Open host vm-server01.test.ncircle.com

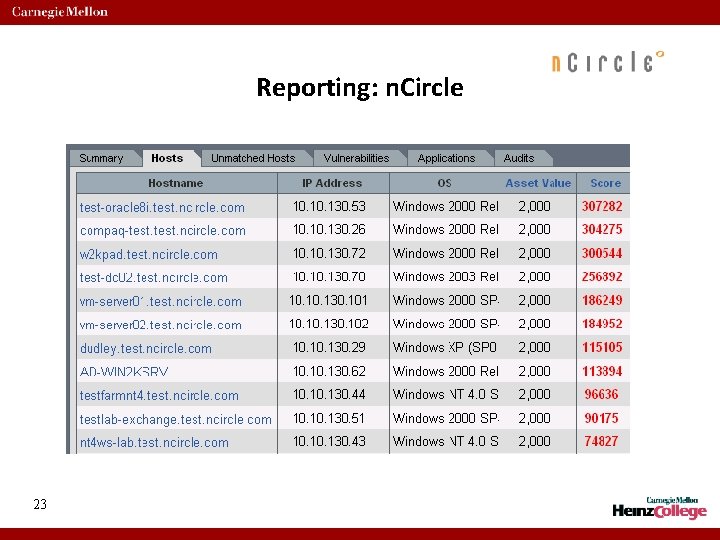coord(161,302)
